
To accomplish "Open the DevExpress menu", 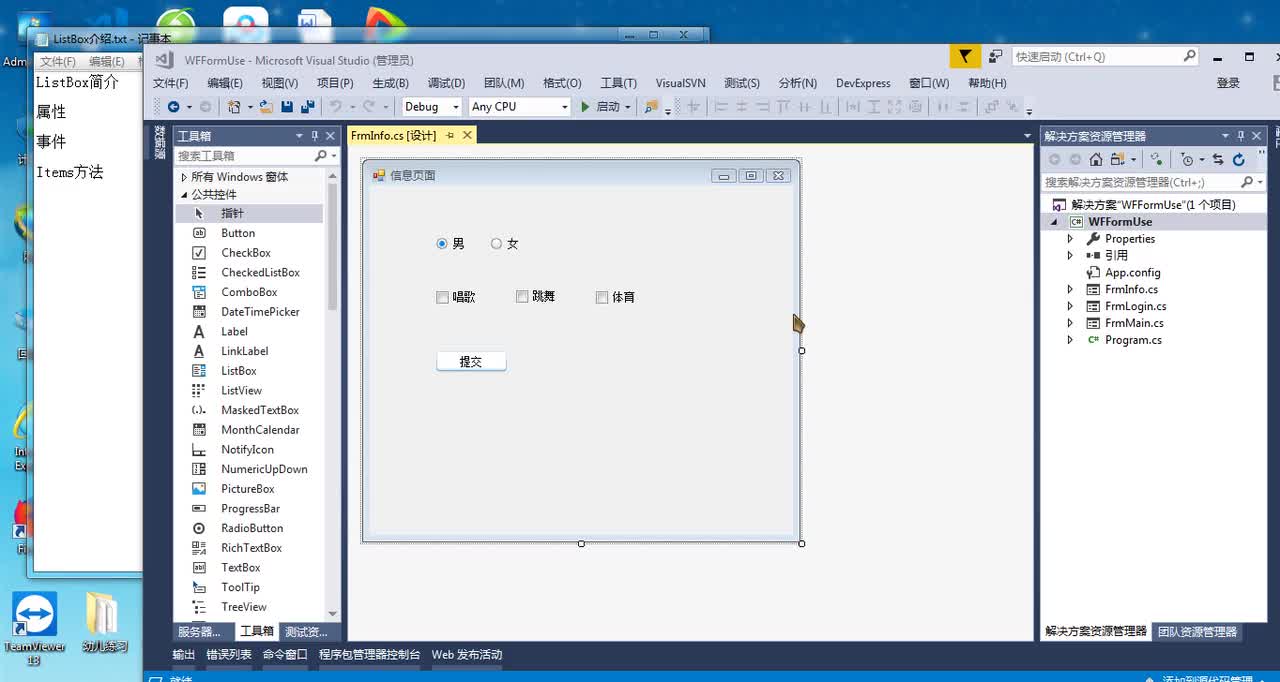I will pyautogui.click(x=863, y=83).
